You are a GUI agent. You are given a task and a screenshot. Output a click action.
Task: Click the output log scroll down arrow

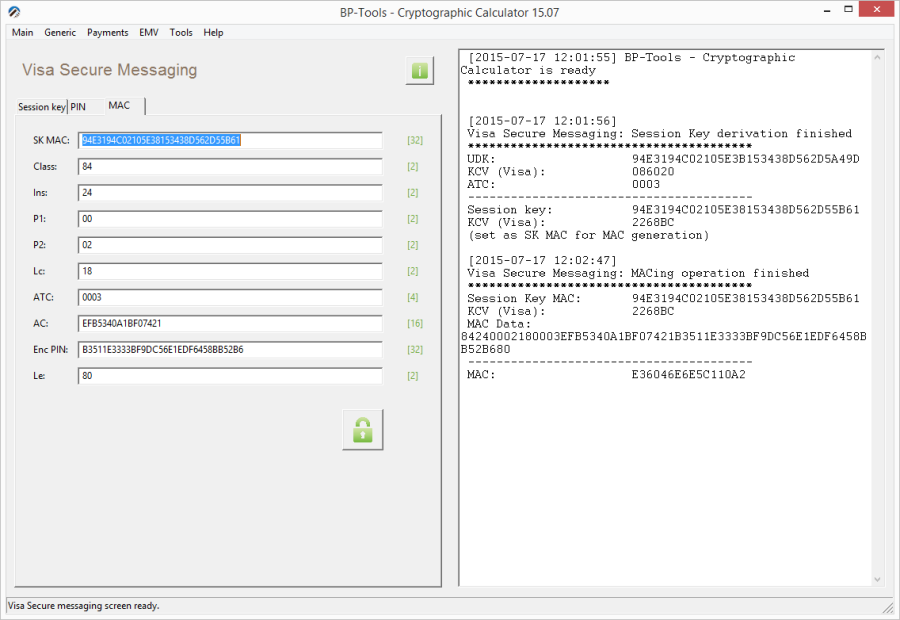point(877,579)
